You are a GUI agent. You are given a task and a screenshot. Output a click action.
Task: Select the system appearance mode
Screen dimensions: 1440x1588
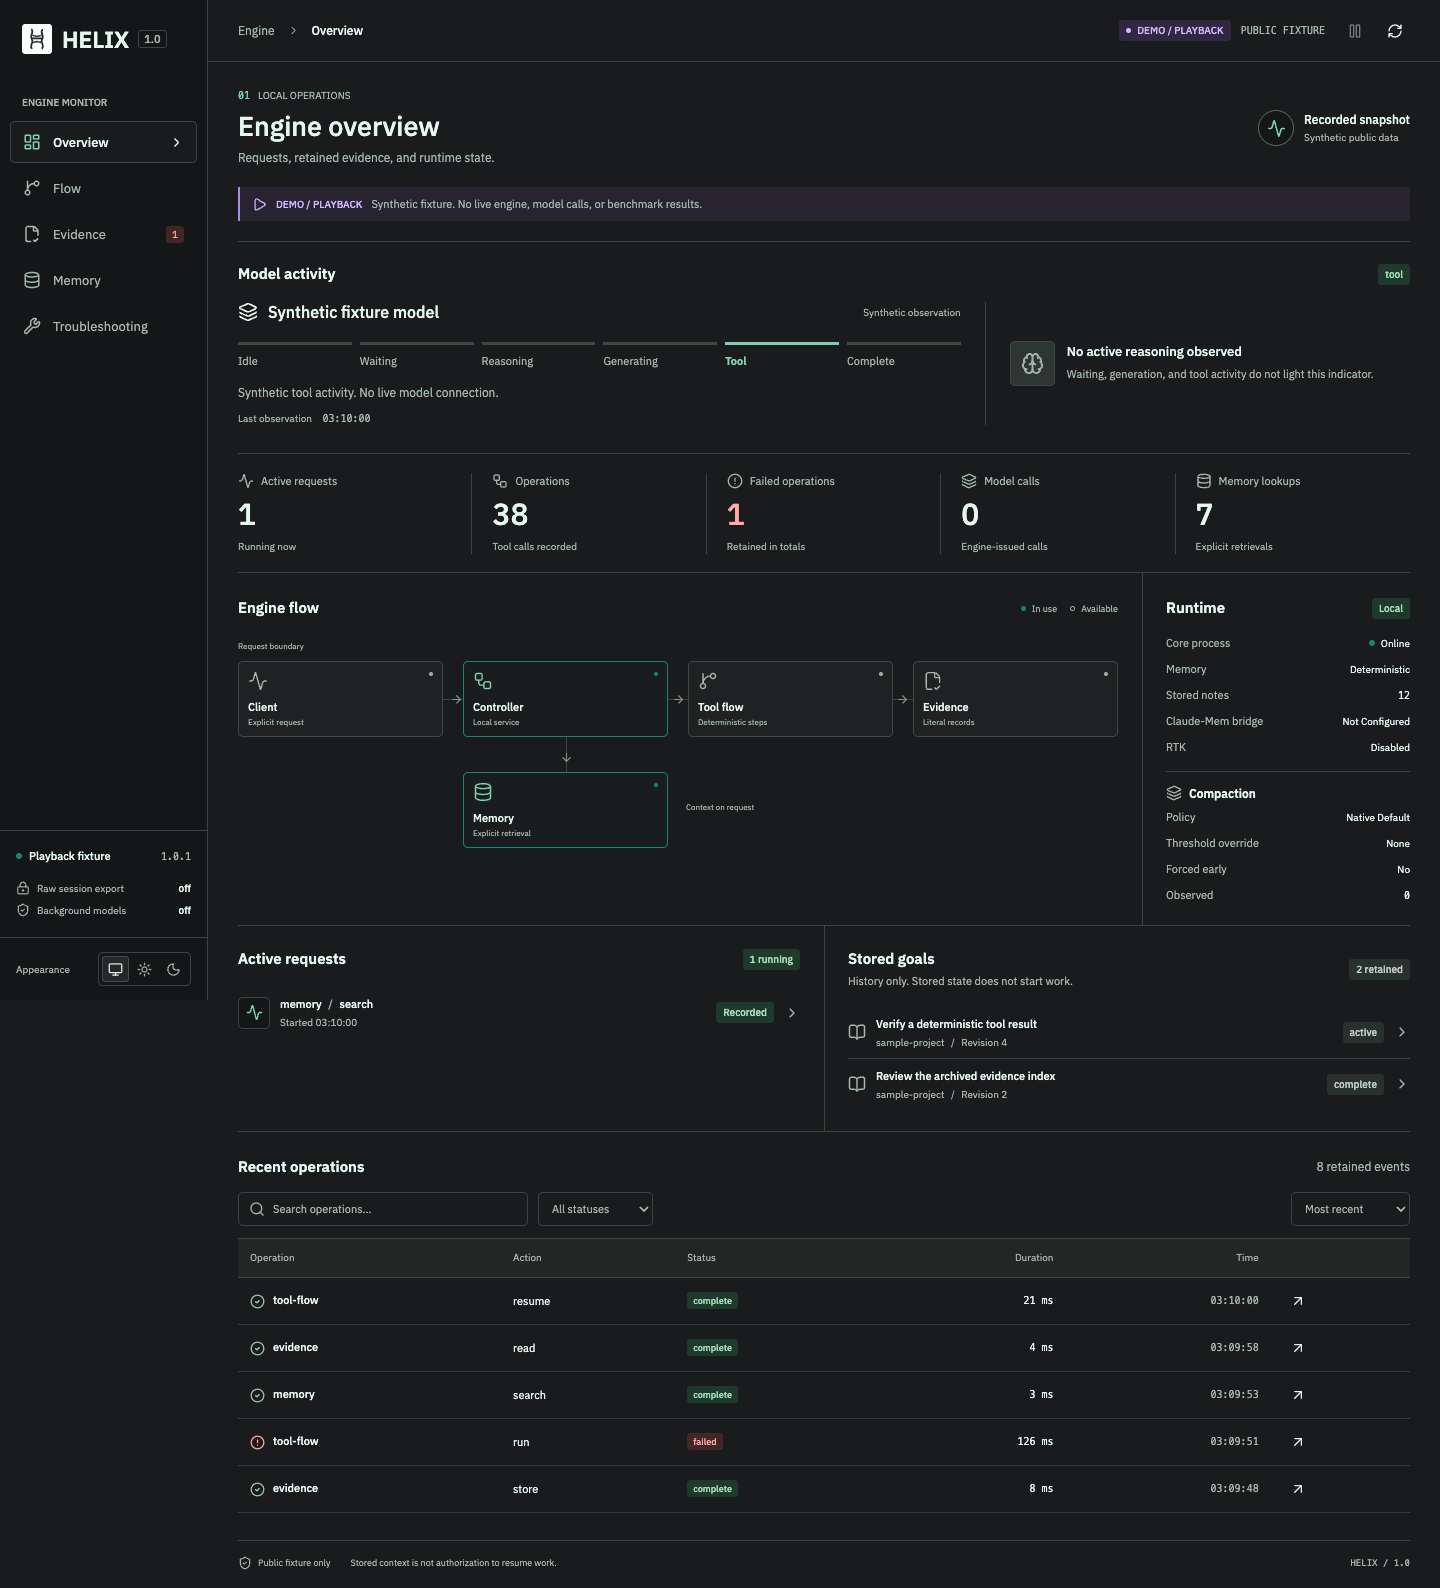(116, 969)
